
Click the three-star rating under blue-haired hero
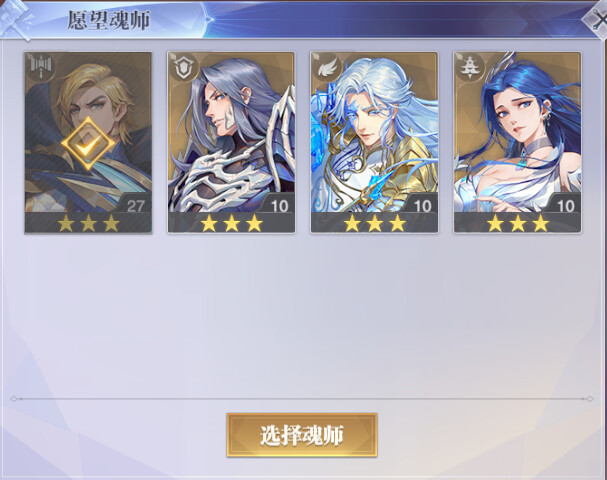(x=518, y=223)
